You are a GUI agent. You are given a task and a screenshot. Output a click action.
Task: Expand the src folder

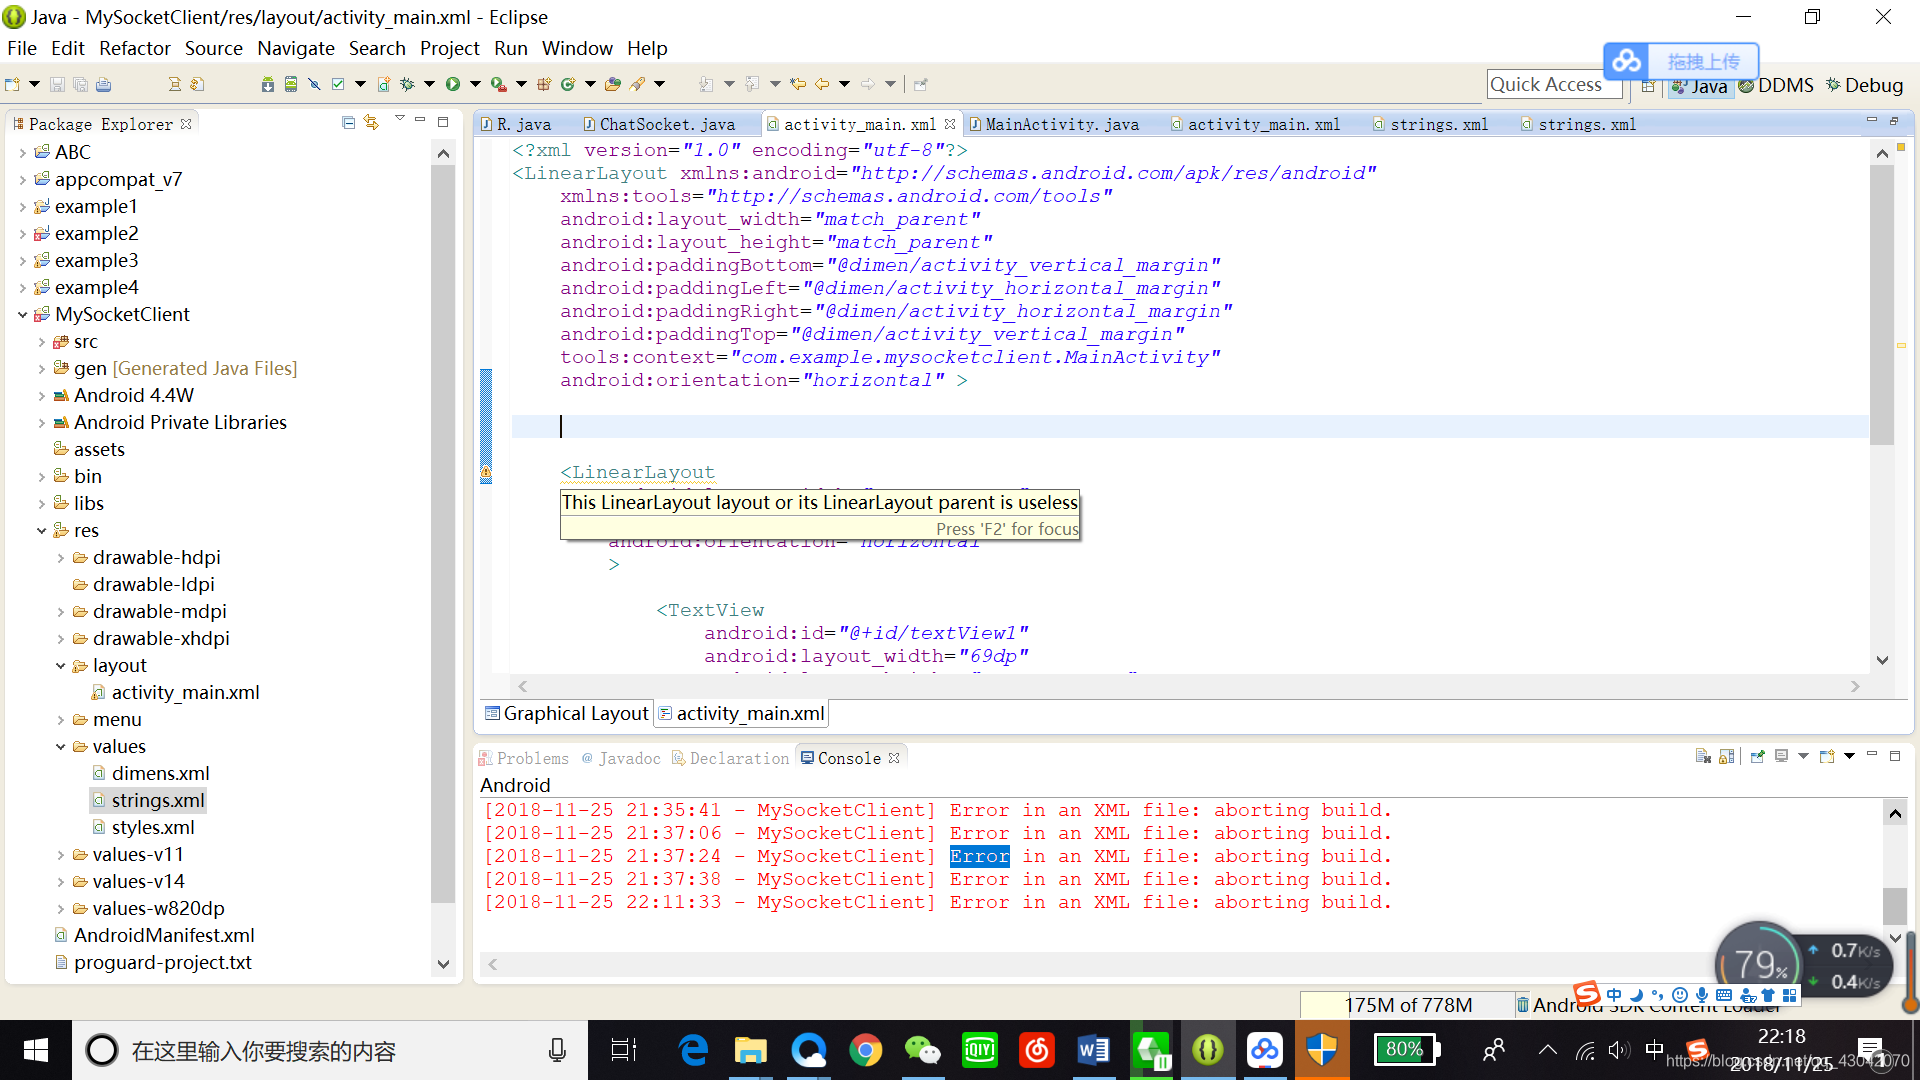(x=42, y=341)
